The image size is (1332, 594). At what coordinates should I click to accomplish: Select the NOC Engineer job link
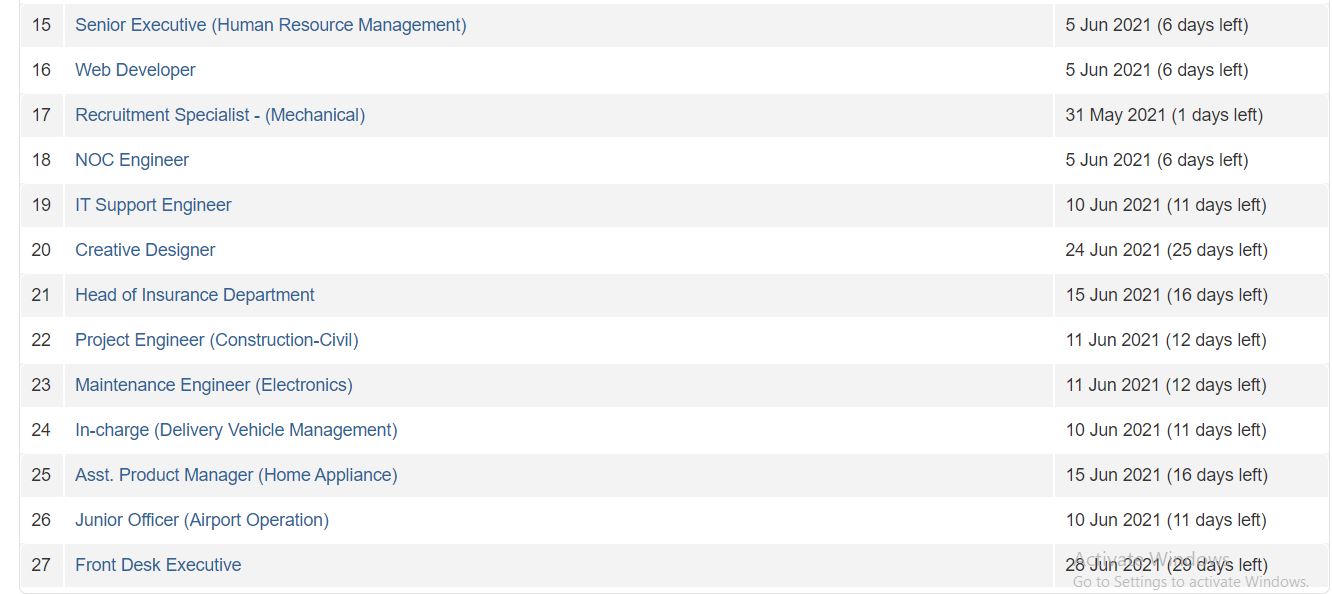[x=132, y=160]
